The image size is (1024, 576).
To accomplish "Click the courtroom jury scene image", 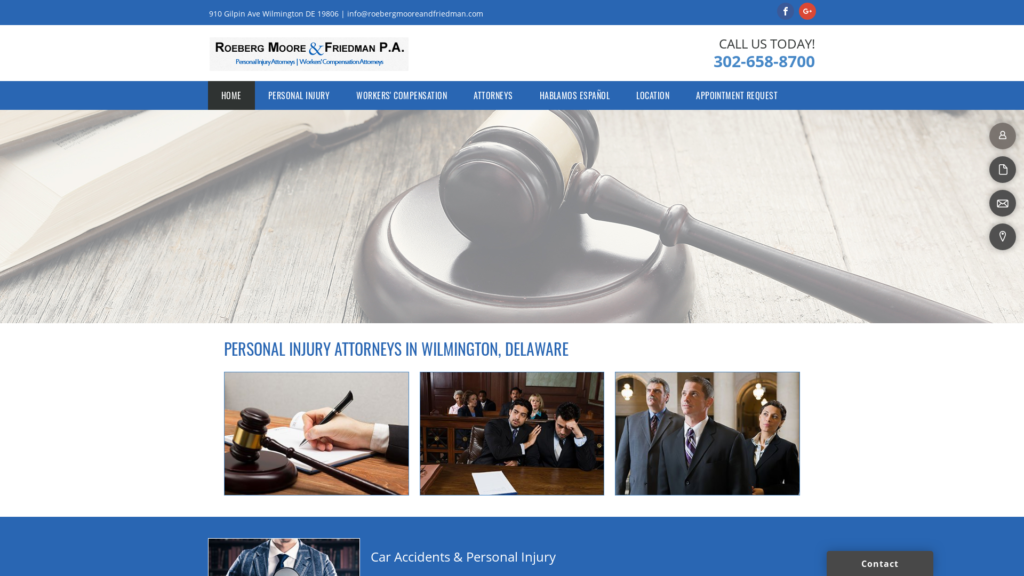I will click(x=511, y=434).
